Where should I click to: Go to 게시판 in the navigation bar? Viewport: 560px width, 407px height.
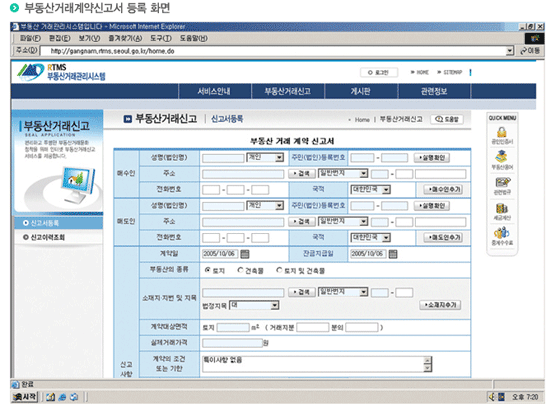point(360,91)
